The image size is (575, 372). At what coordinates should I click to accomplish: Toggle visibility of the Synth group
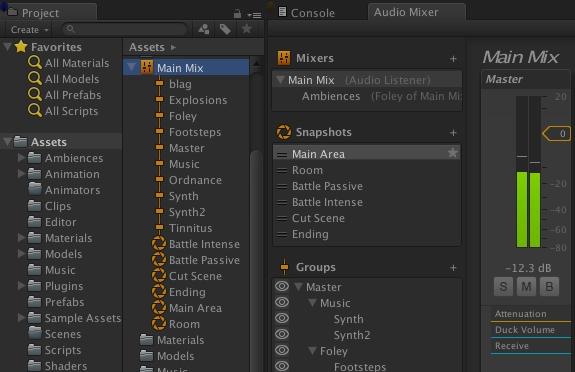point(282,318)
